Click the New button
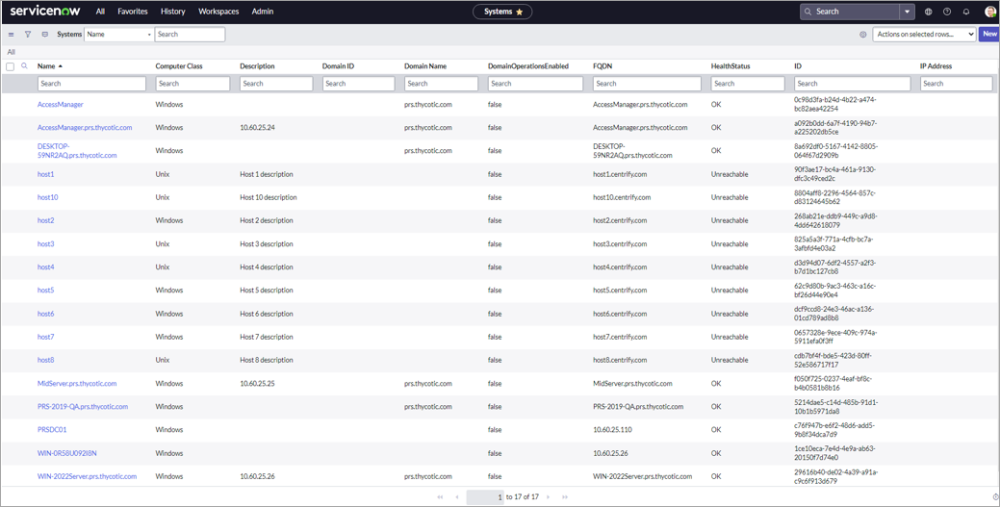 pyautogui.click(x=989, y=34)
